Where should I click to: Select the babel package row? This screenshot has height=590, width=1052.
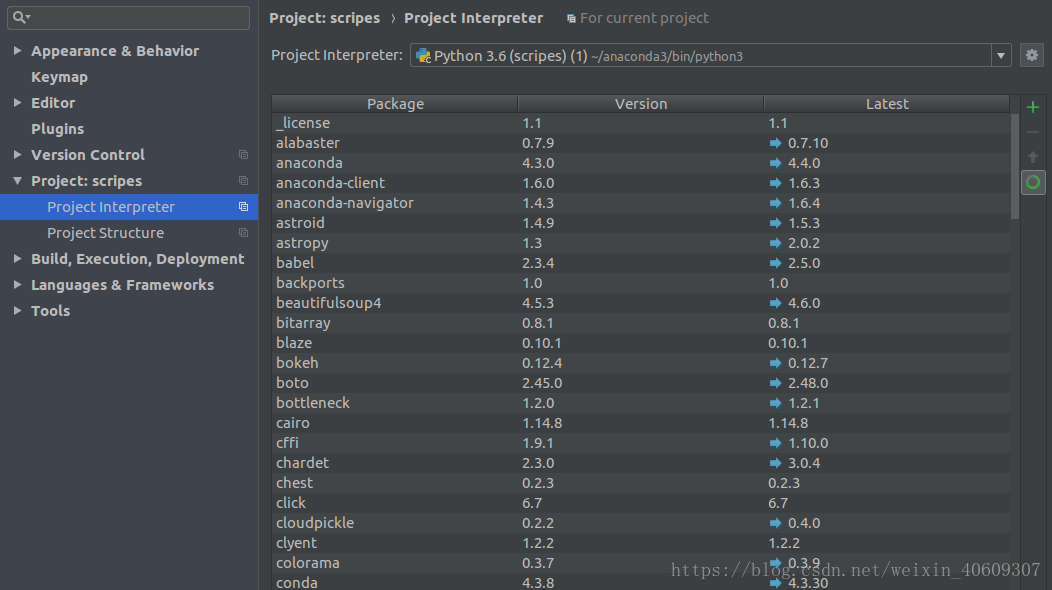coord(641,263)
